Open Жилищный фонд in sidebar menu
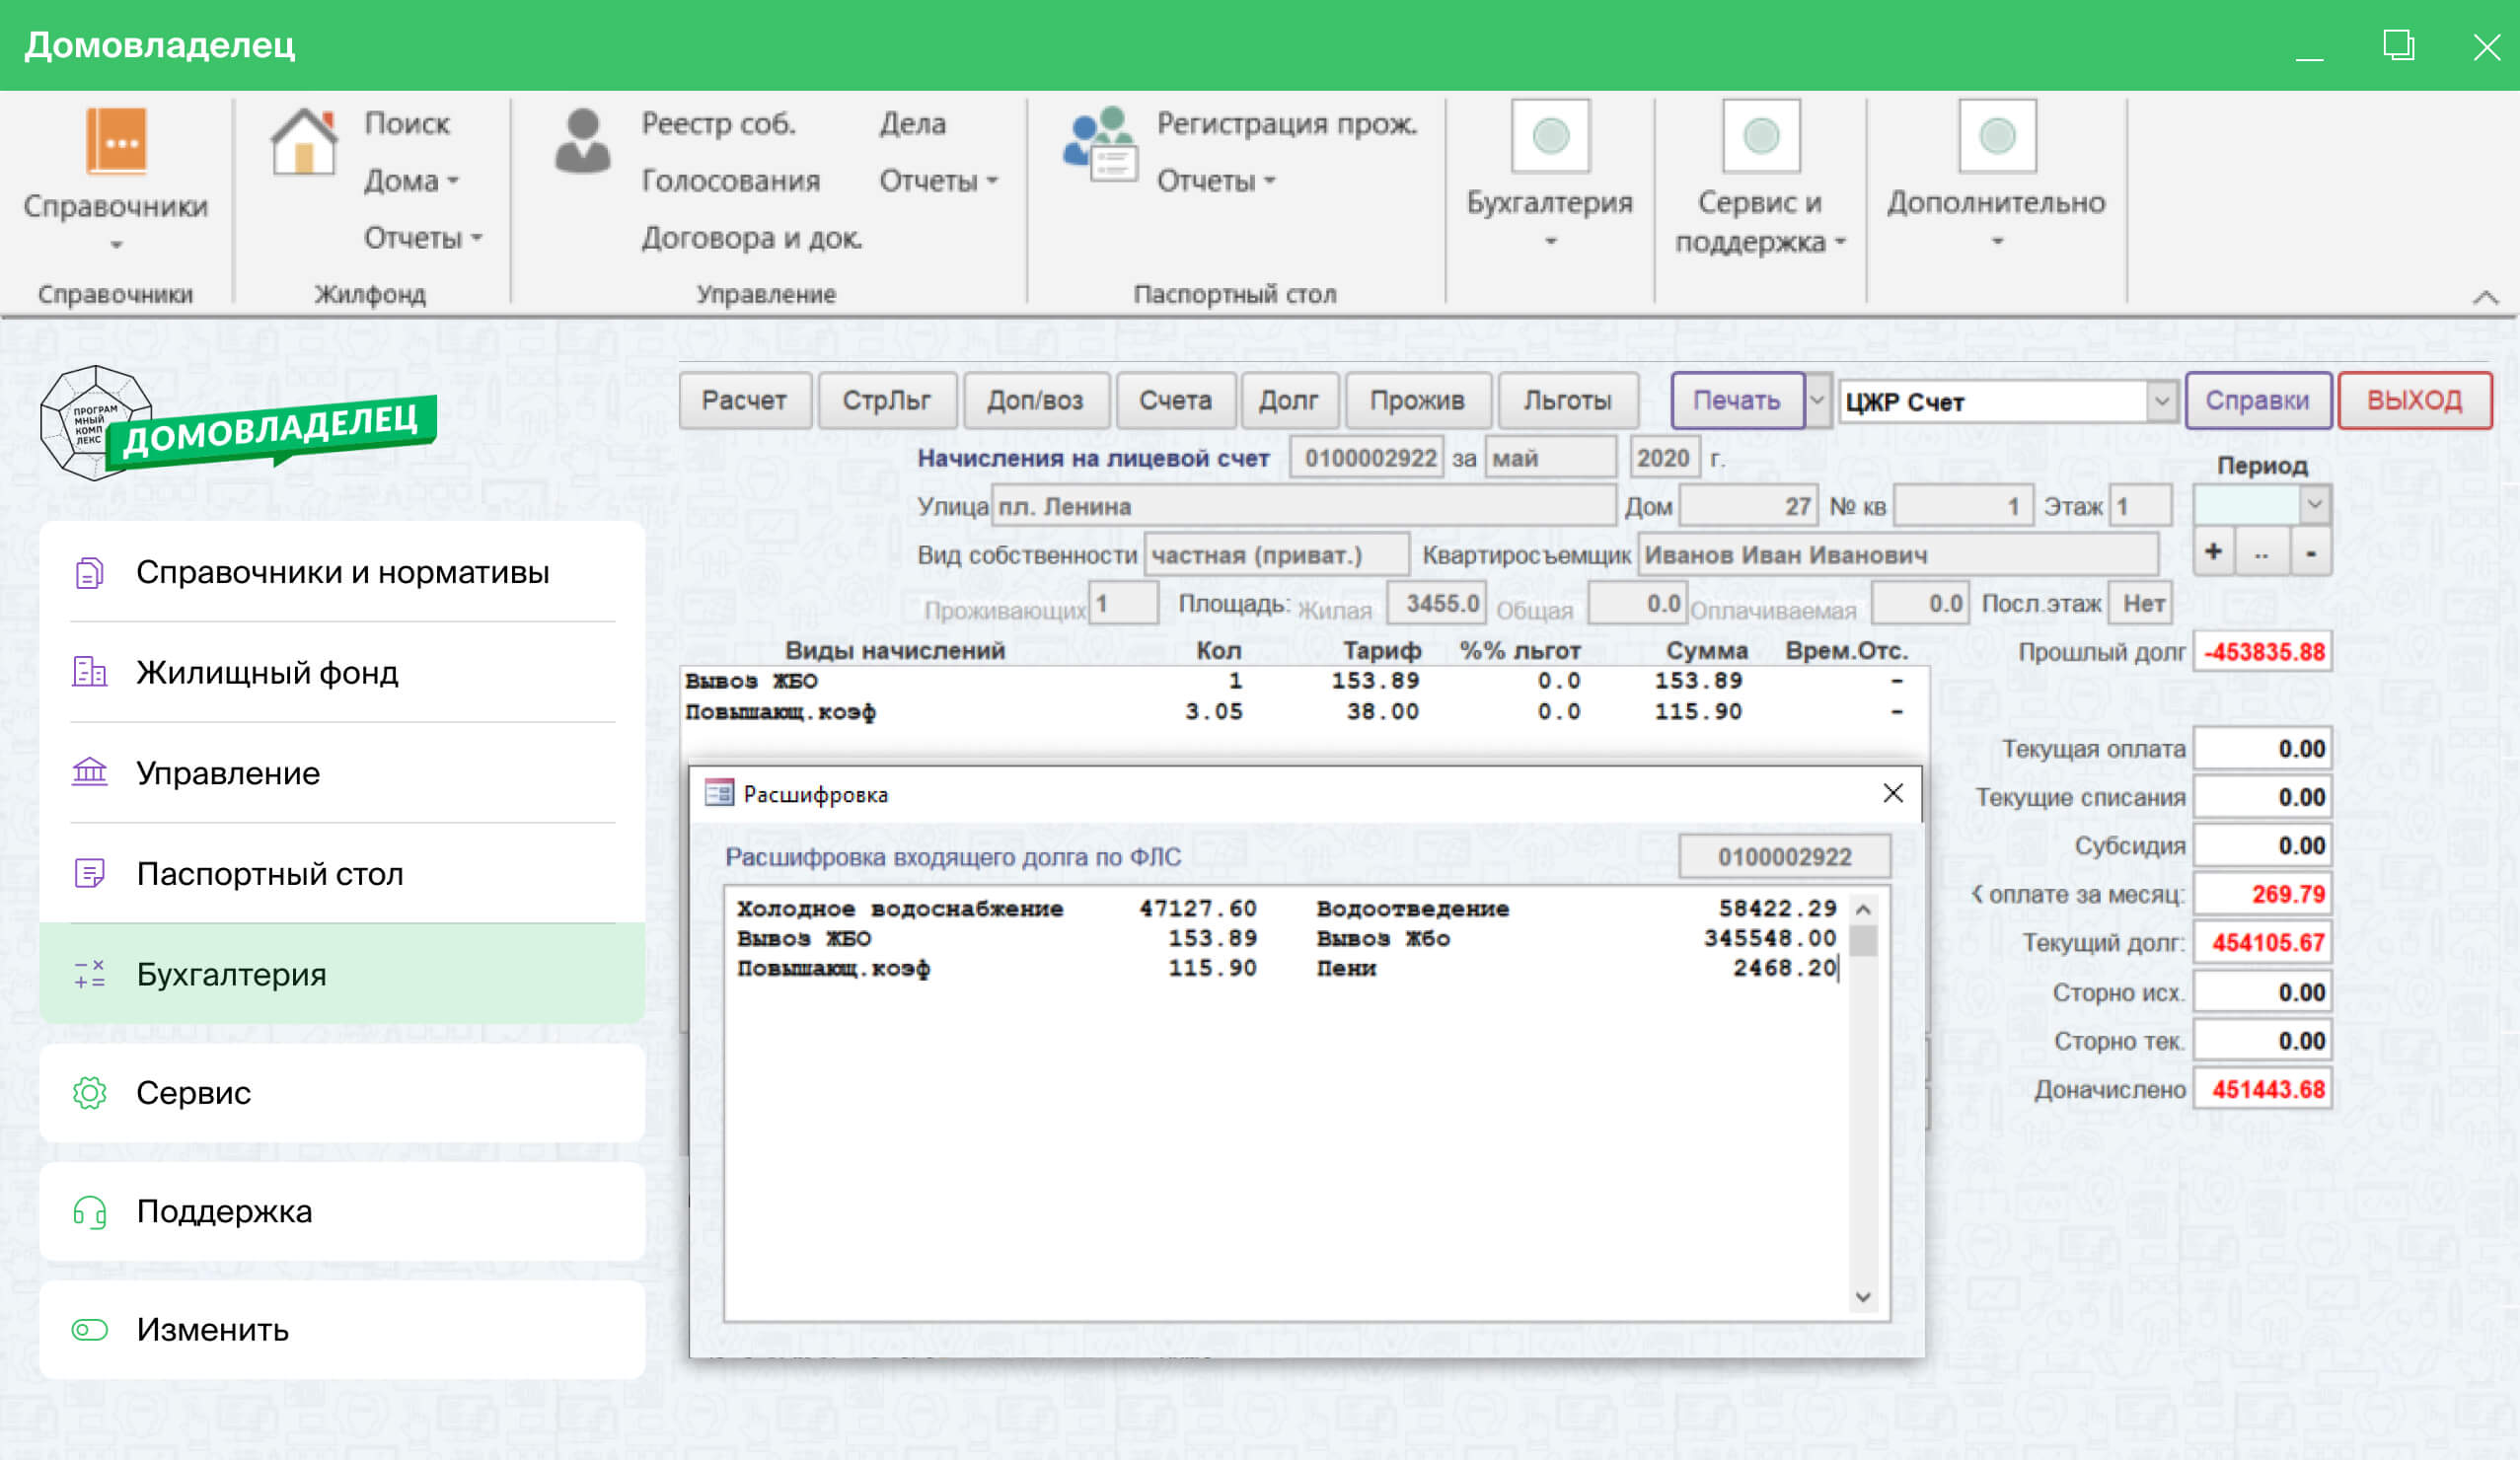Image resolution: width=2520 pixels, height=1460 pixels. coord(267,673)
